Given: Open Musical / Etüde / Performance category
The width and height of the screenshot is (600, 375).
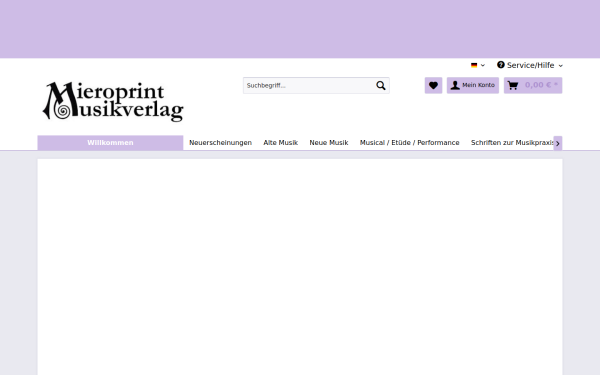Looking at the screenshot, I should click(x=409, y=143).
